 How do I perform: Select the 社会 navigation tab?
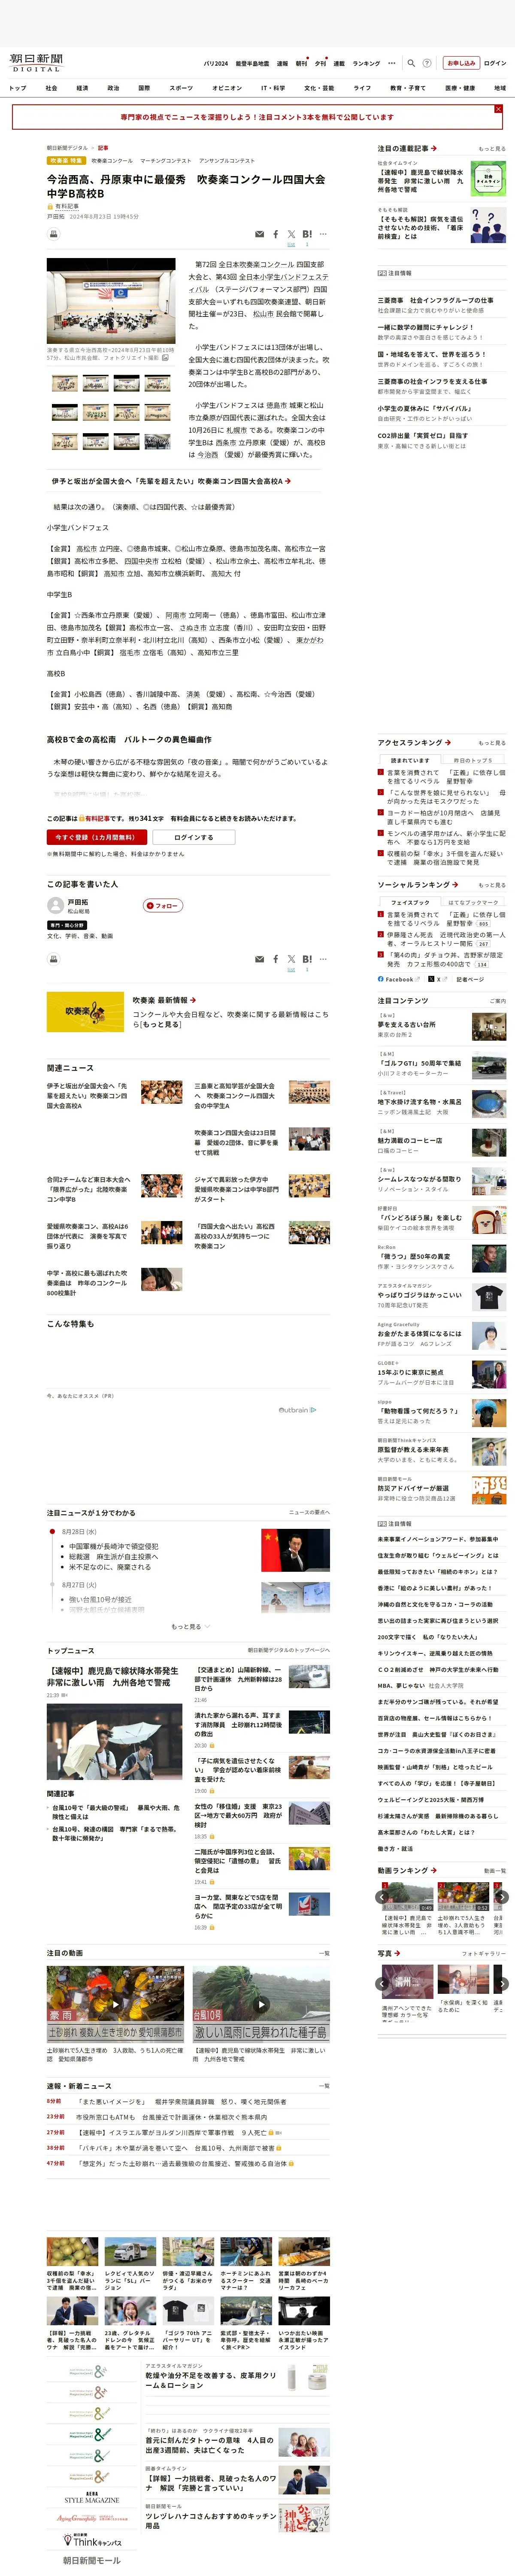tap(51, 88)
